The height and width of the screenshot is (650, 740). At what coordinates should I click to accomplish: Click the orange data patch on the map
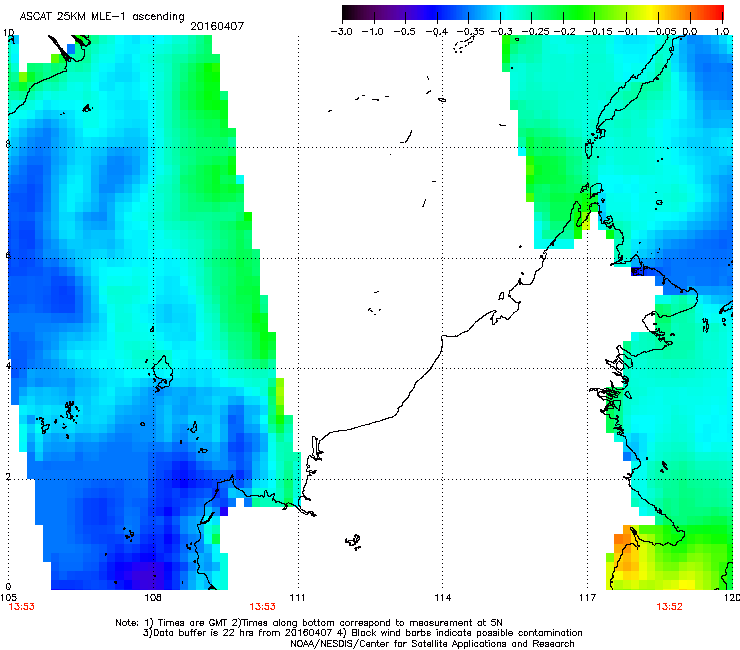(625, 552)
